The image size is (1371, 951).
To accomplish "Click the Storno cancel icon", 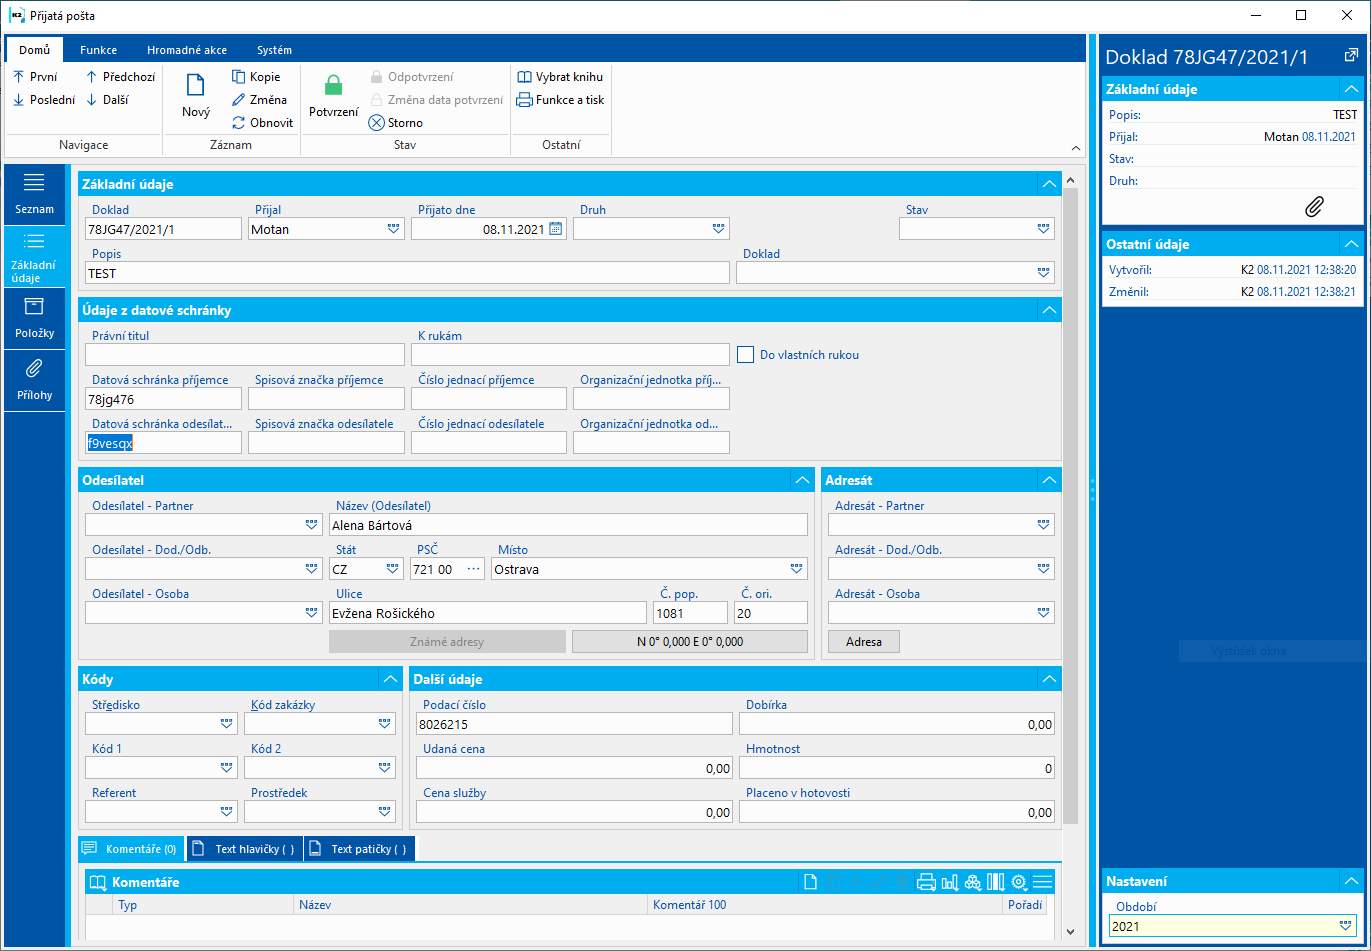I will (x=376, y=123).
